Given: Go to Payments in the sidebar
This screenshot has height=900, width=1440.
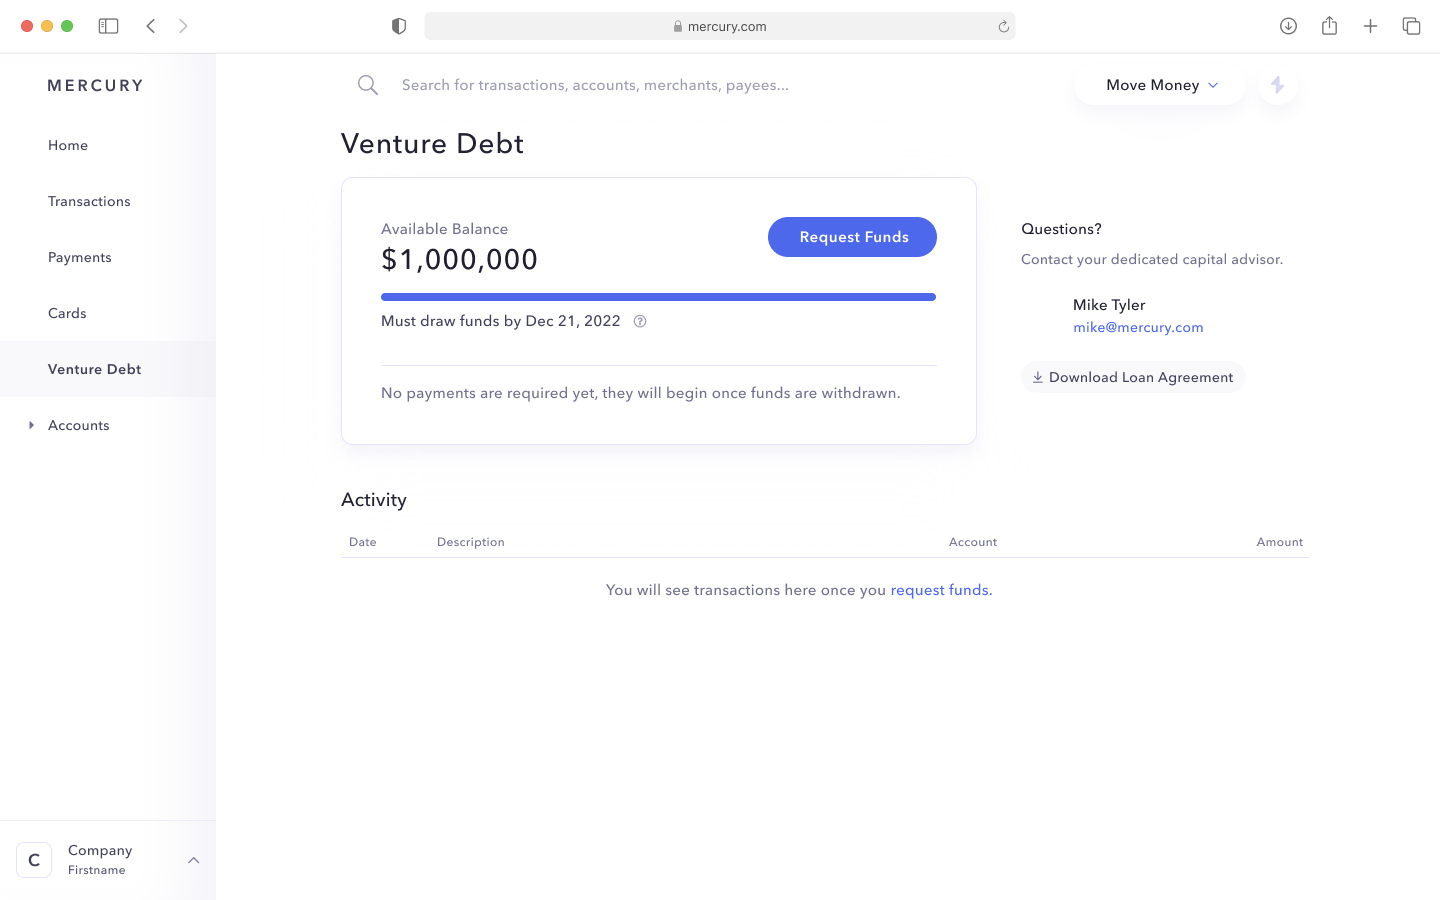Looking at the screenshot, I should click(x=80, y=257).
